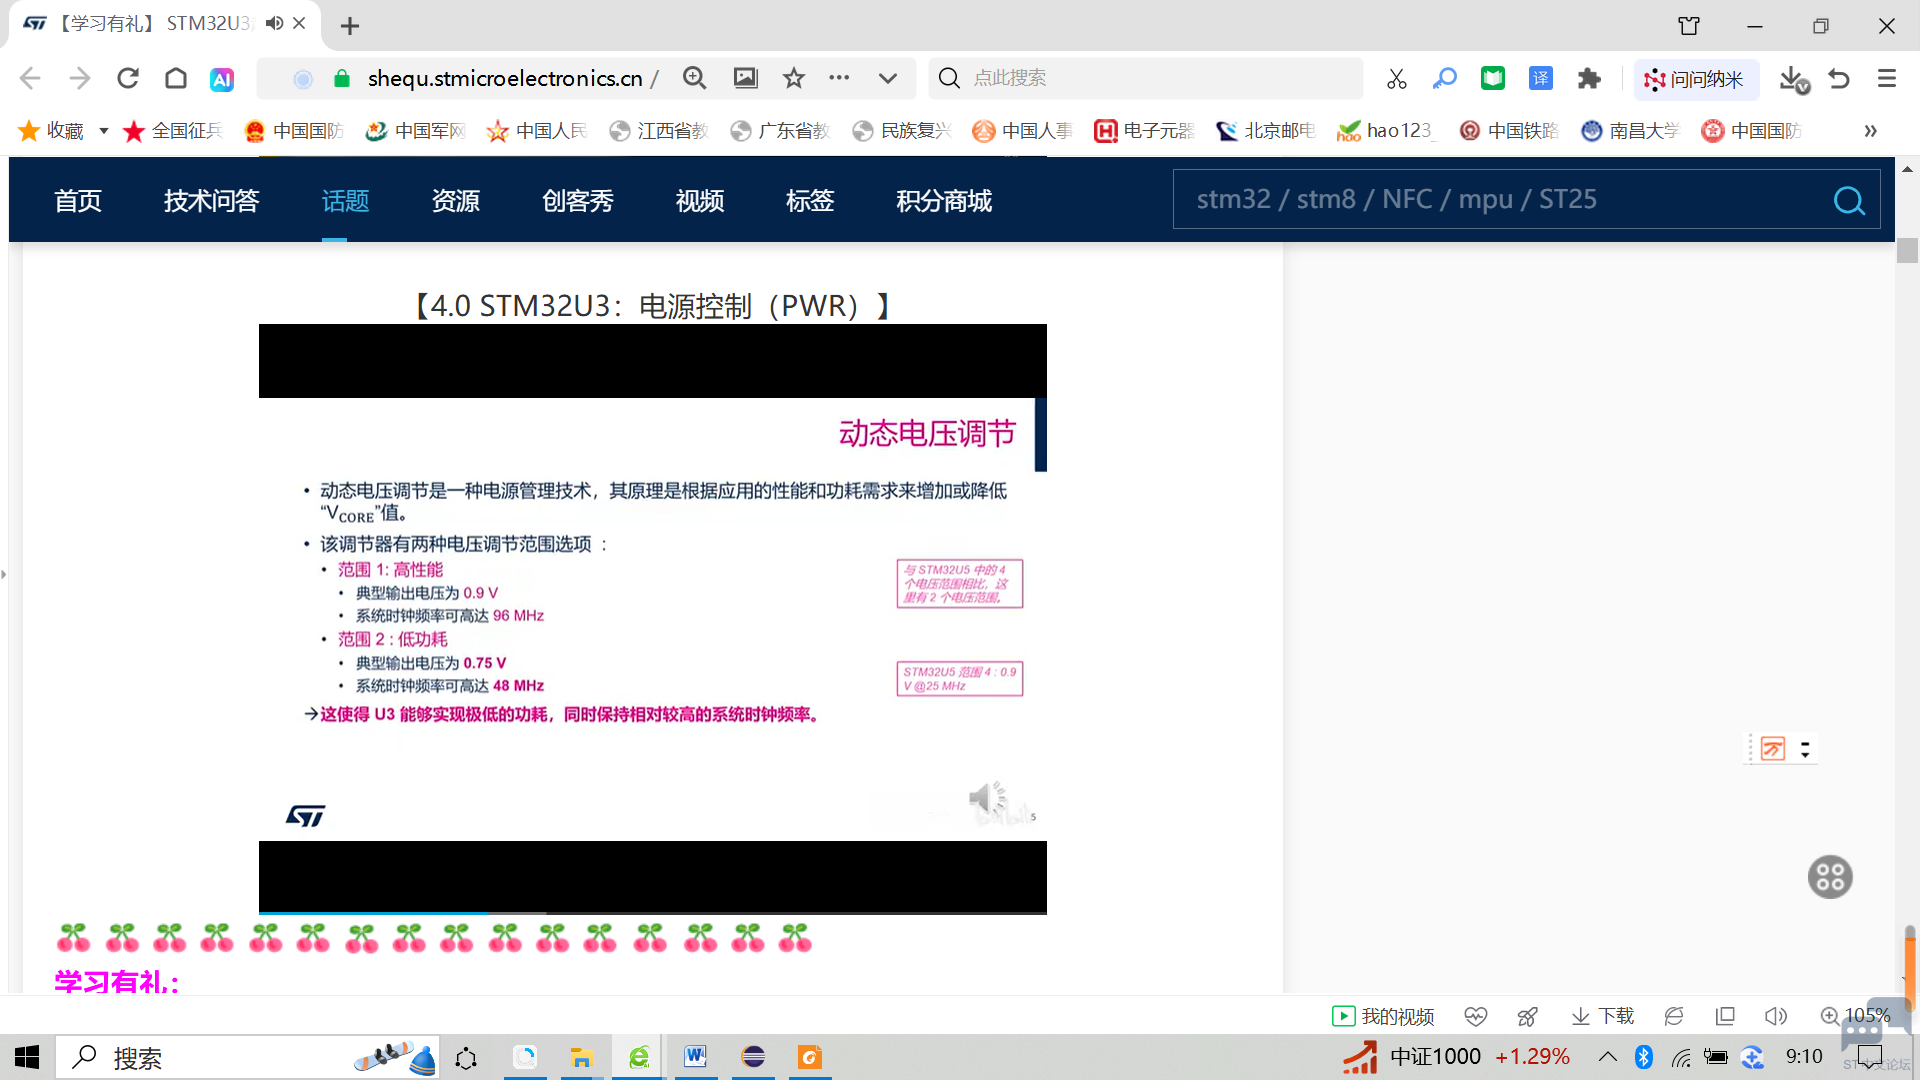Viewport: 1920px width, 1080px height.
Task: Open the 中证1000 stock widget
Action: 1456,1057
